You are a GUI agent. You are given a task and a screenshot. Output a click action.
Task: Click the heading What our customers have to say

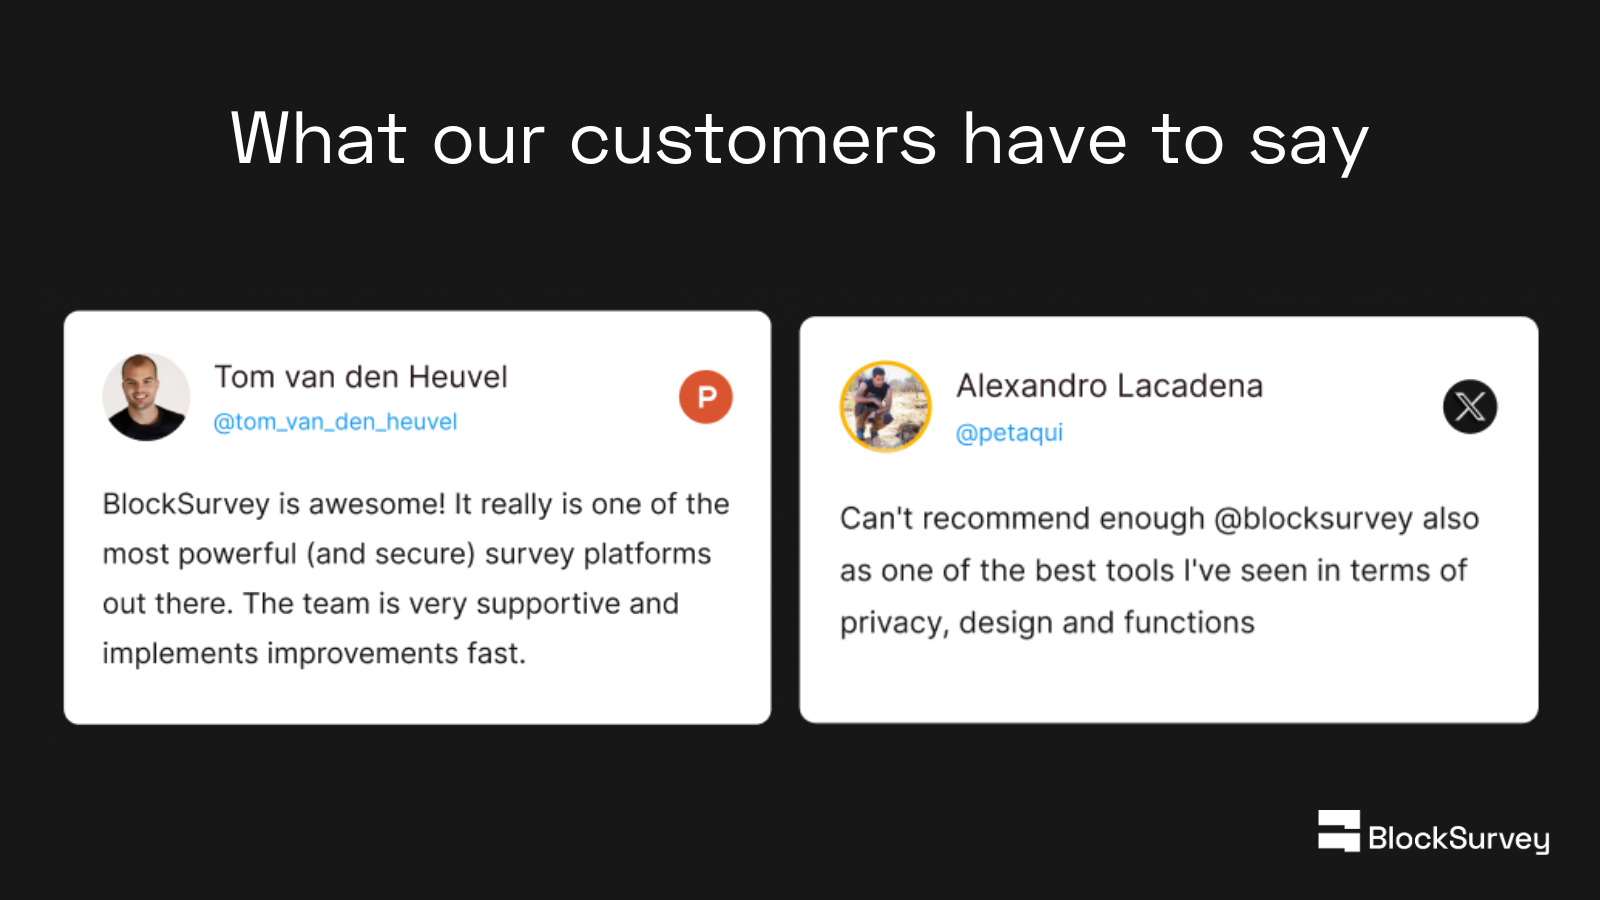pyautogui.click(x=800, y=140)
